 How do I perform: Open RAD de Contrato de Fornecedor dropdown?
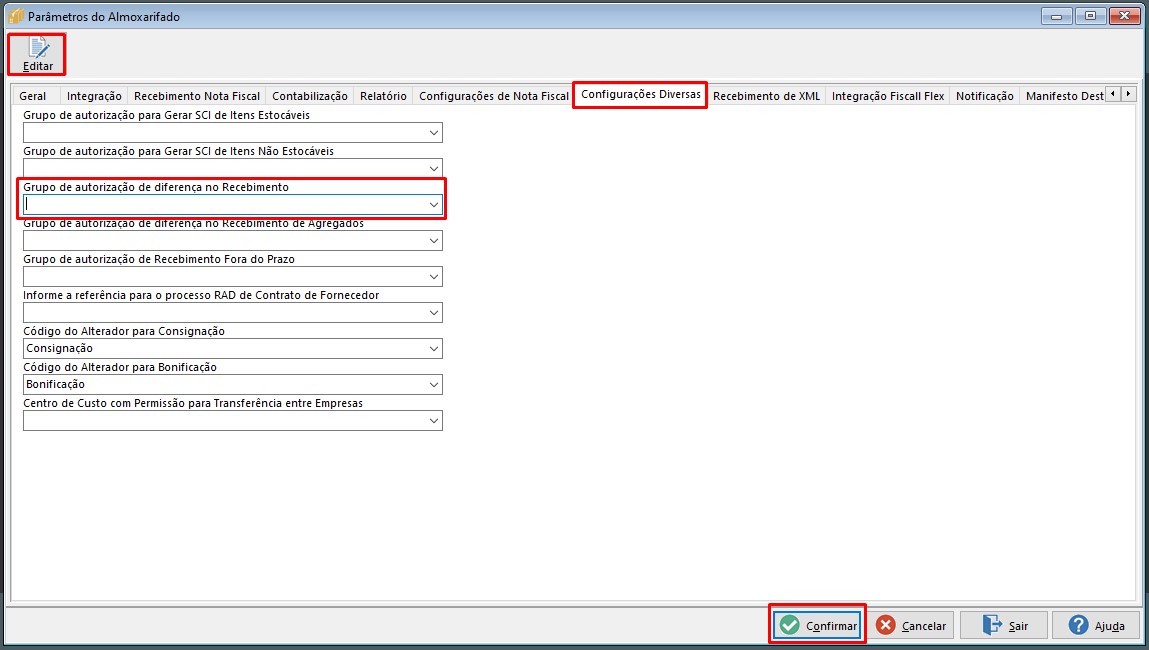[434, 312]
